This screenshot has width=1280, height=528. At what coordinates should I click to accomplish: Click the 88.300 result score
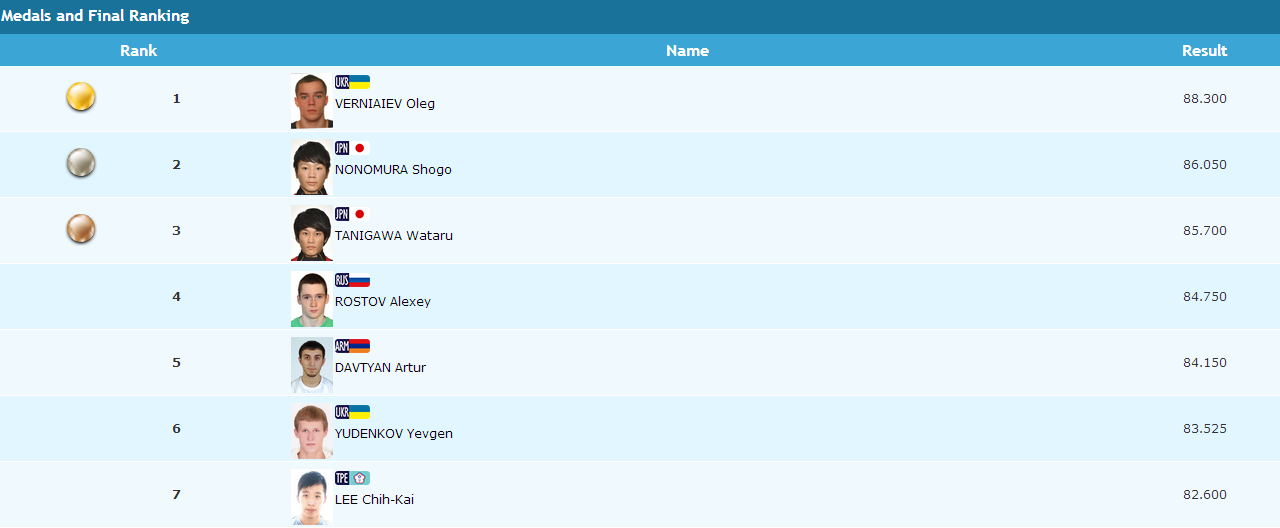click(x=1204, y=99)
